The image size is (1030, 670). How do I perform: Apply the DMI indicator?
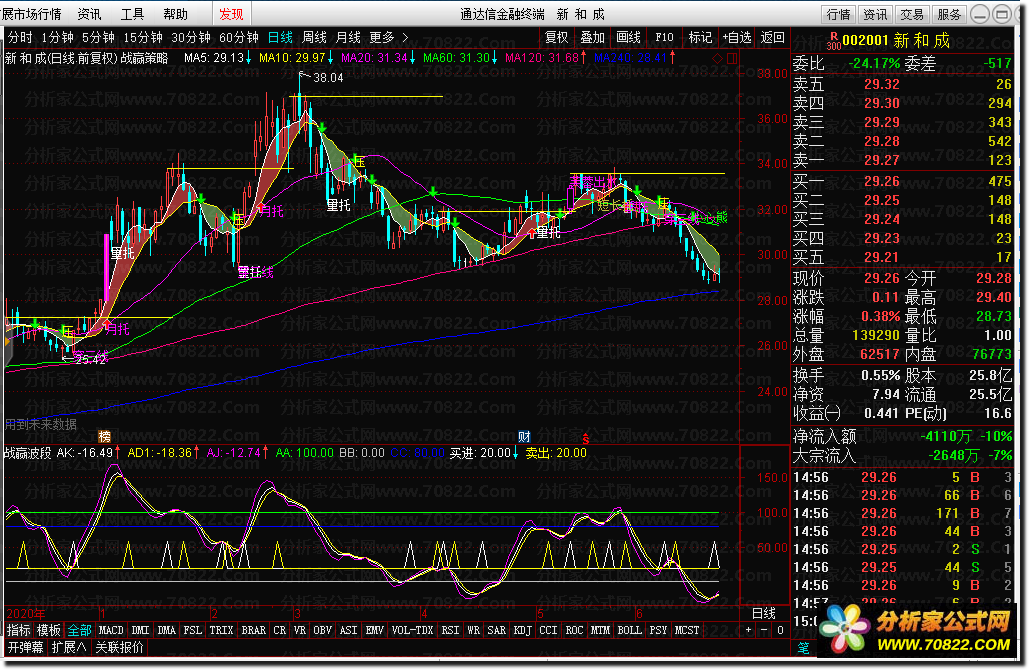[x=141, y=630]
